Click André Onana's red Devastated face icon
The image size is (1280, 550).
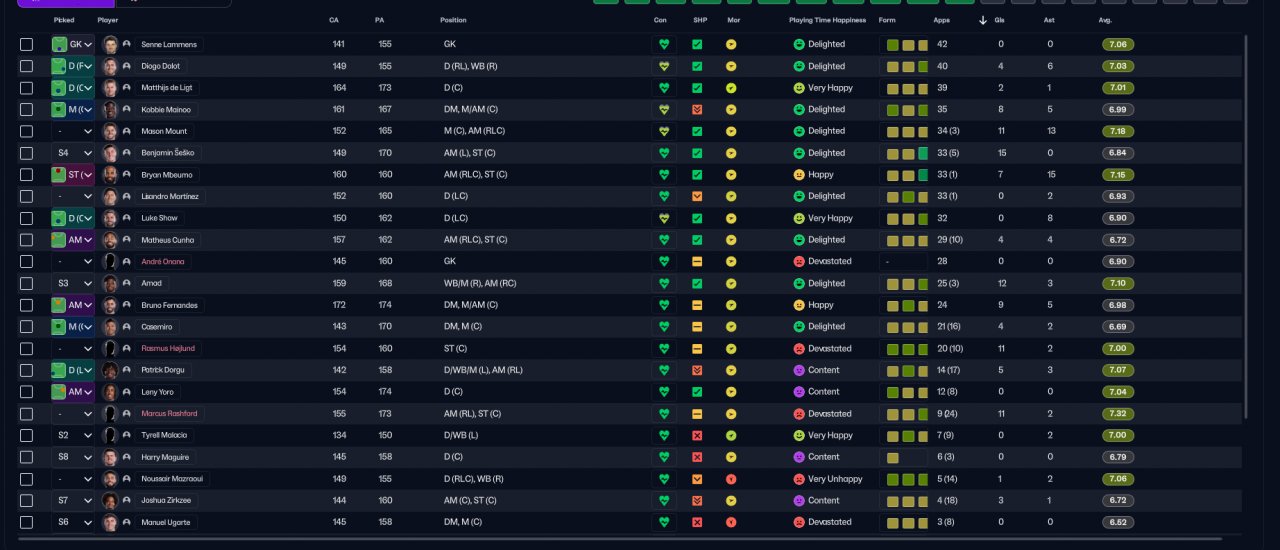point(799,261)
